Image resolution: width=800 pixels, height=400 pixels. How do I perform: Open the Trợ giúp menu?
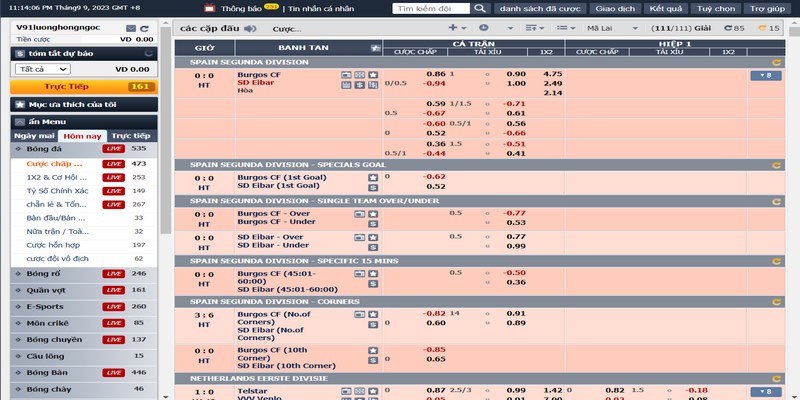767,9
